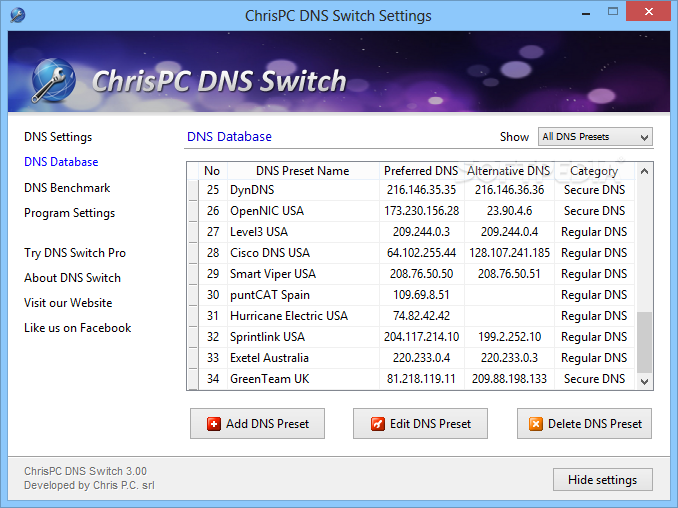Click preferred DNS 74.82.42.42
The height and width of the screenshot is (508, 678).
(x=422, y=316)
